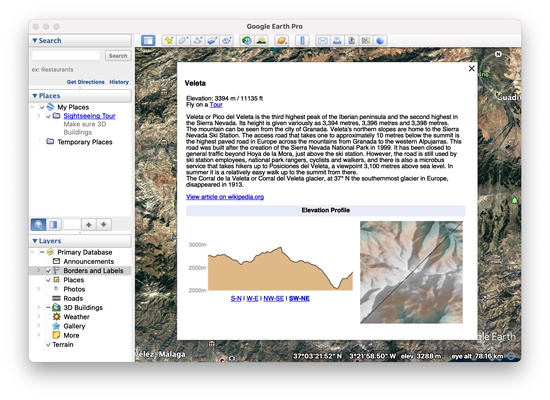Click the Print toolbar icon
The image size is (550, 400).
point(337,41)
